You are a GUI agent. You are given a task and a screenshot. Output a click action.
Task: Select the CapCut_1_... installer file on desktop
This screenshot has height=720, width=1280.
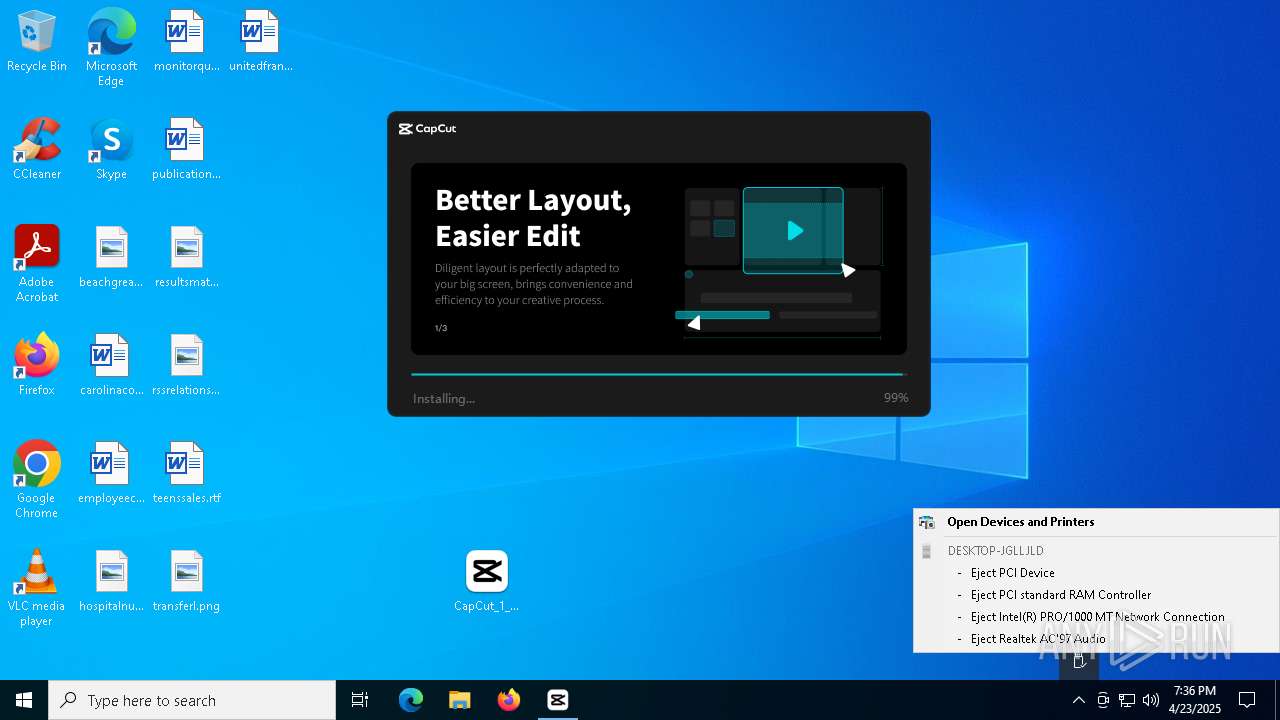(x=487, y=582)
